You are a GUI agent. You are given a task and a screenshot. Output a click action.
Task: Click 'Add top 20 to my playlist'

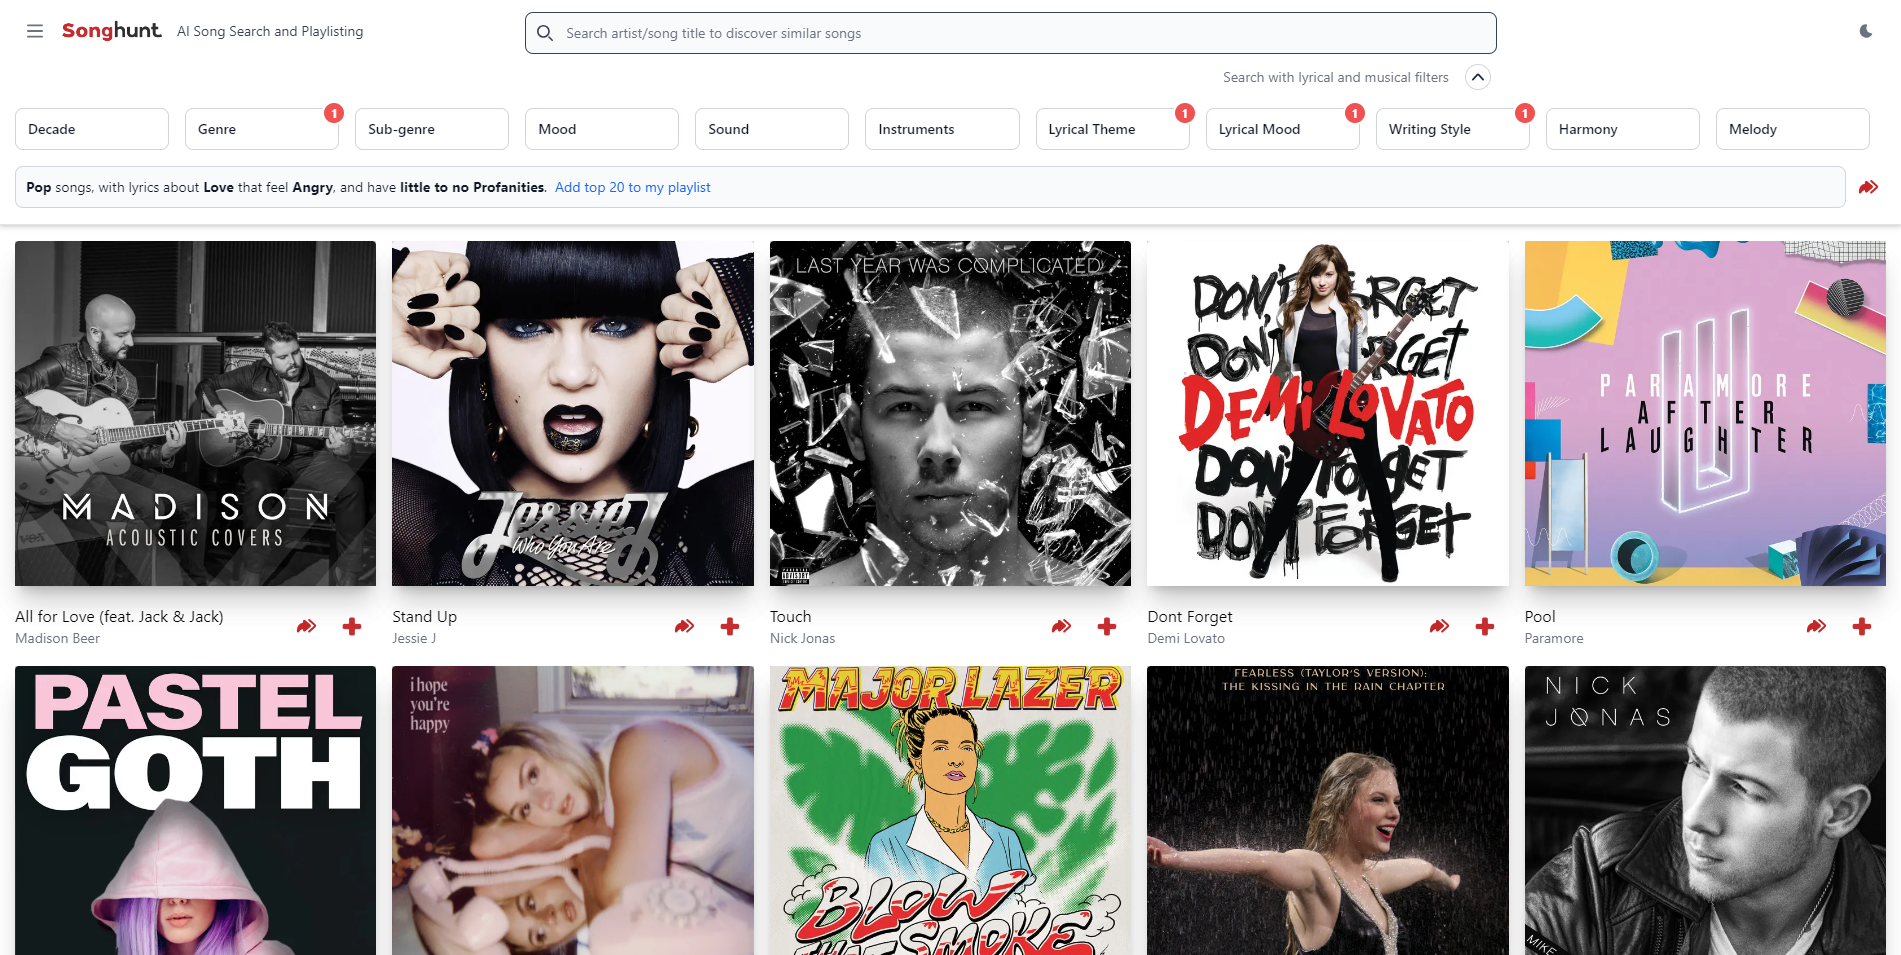coord(633,187)
